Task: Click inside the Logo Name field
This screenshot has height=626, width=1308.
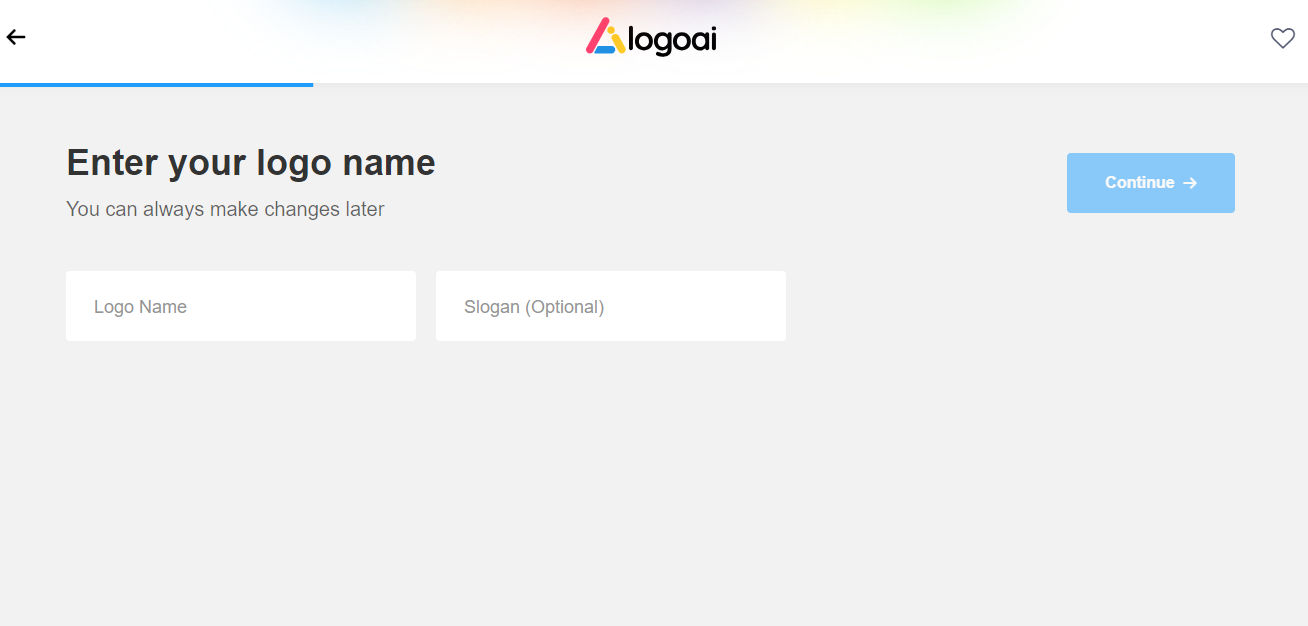Action: (240, 306)
